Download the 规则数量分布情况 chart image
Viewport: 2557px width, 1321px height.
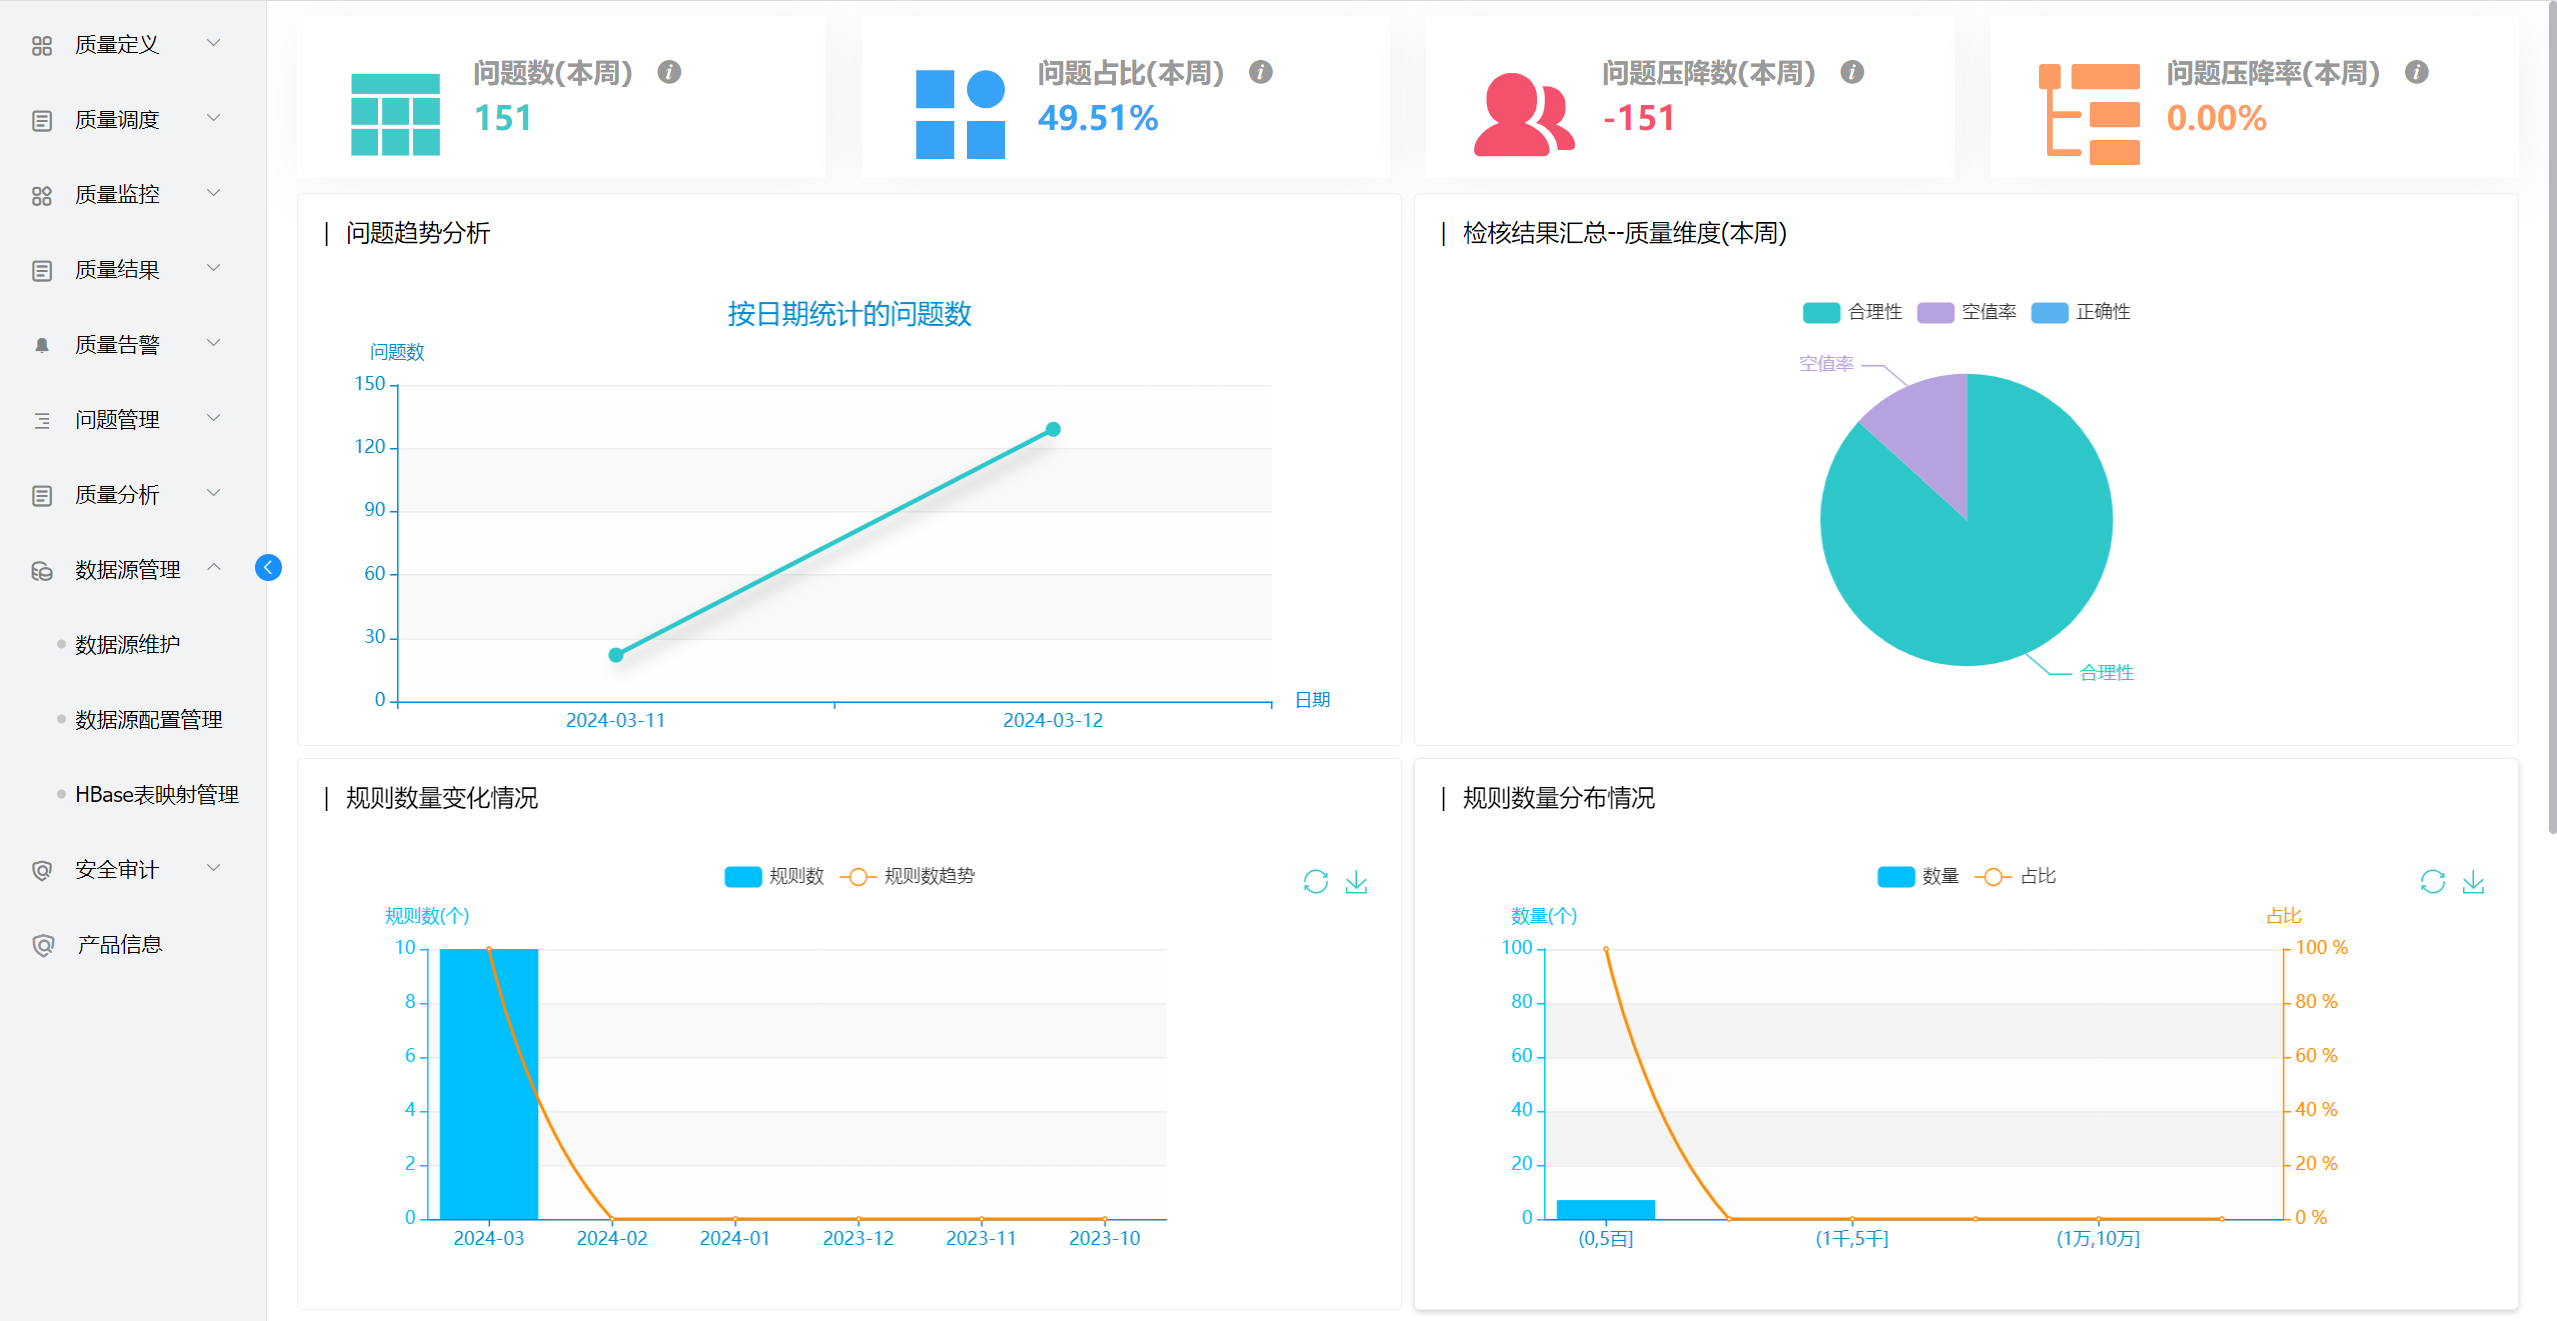[2473, 881]
